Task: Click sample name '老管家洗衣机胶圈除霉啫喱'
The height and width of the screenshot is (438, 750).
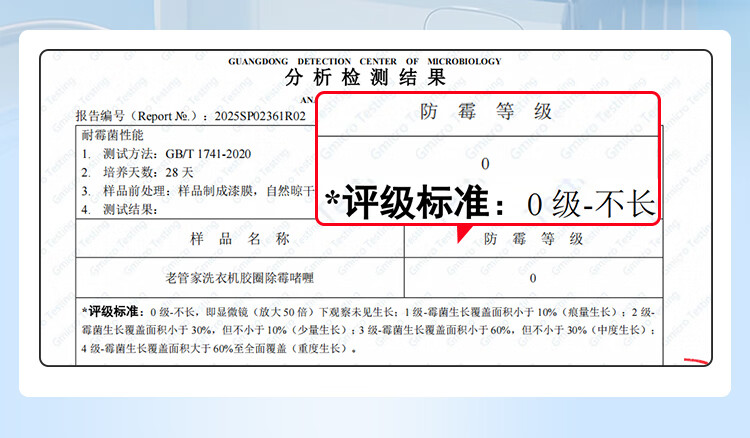Action: tap(239, 278)
